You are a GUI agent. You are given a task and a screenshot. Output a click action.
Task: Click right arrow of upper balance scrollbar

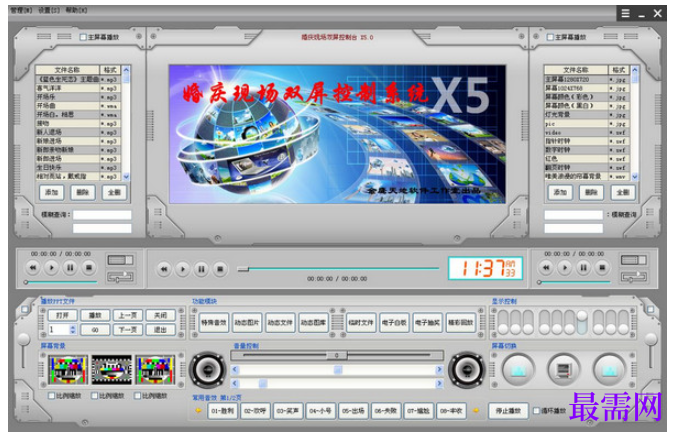coord(439,370)
